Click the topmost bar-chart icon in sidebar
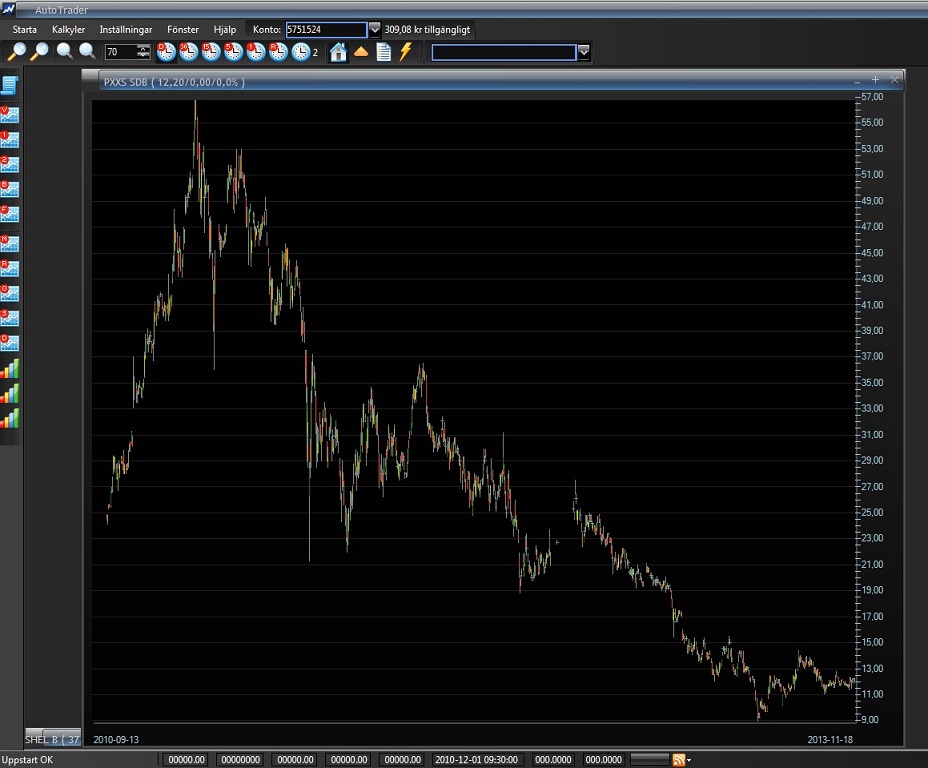The height and width of the screenshot is (768, 928). pos(10,369)
